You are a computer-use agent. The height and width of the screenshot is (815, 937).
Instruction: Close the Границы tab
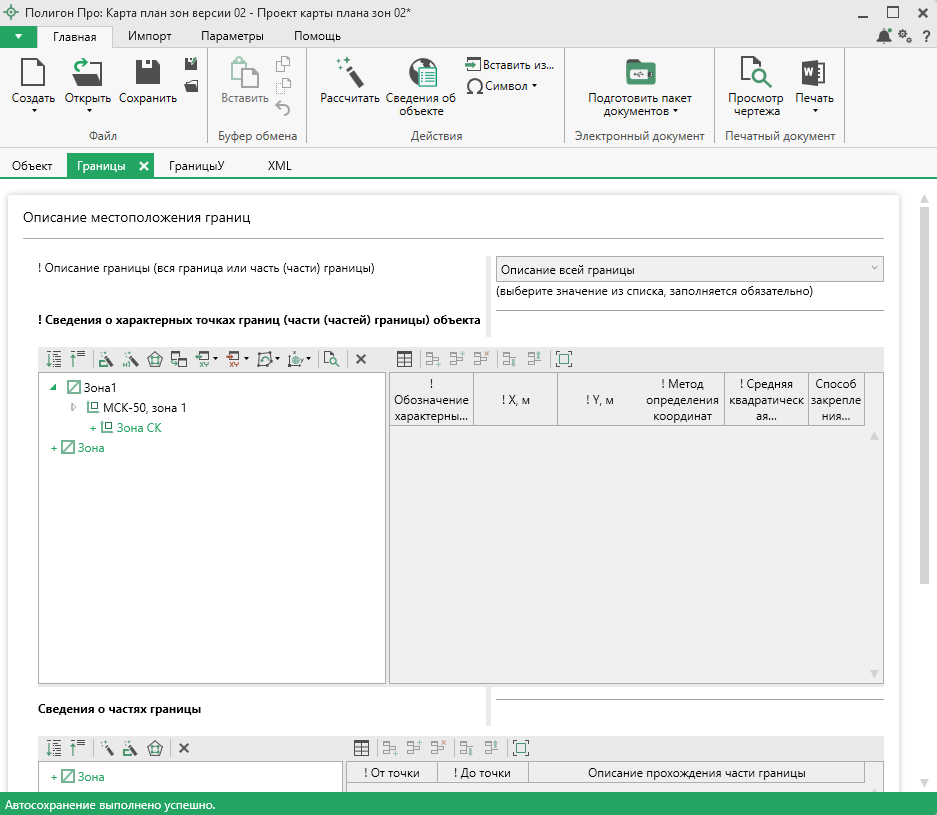[144, 167]
